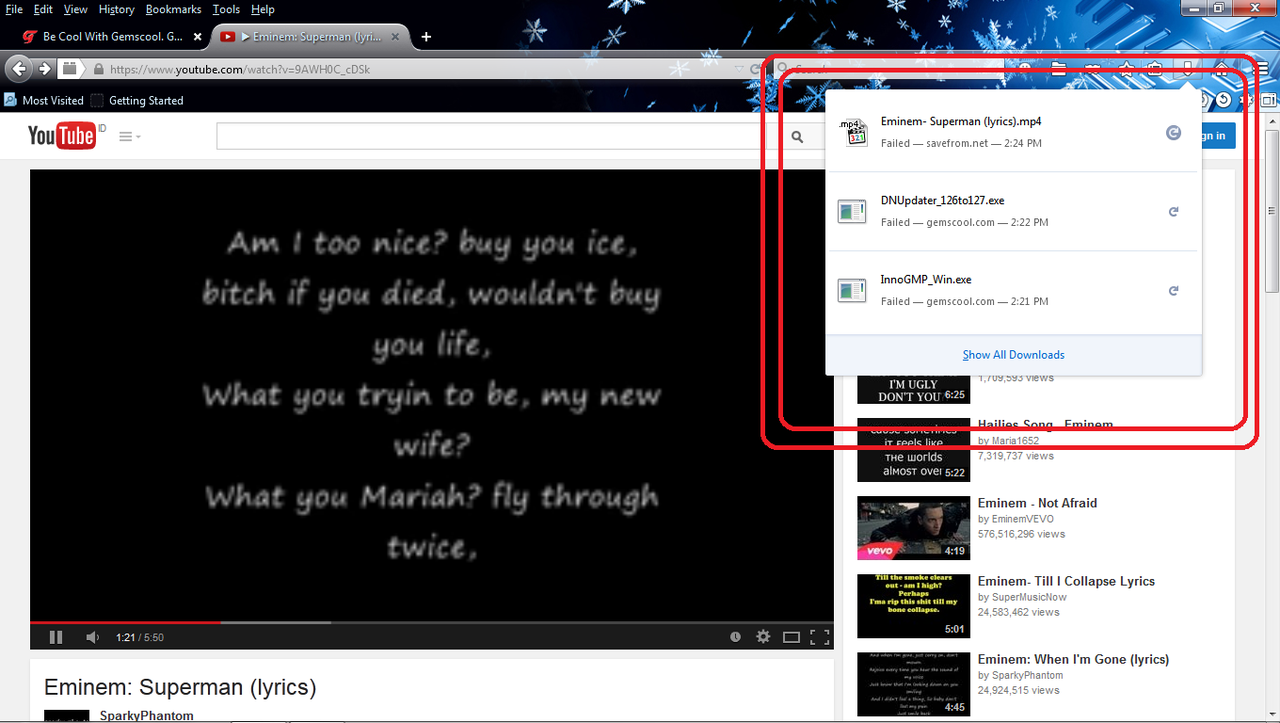Go to the home page with the Home icon
1280x723 pixels.
(1221, 69)
